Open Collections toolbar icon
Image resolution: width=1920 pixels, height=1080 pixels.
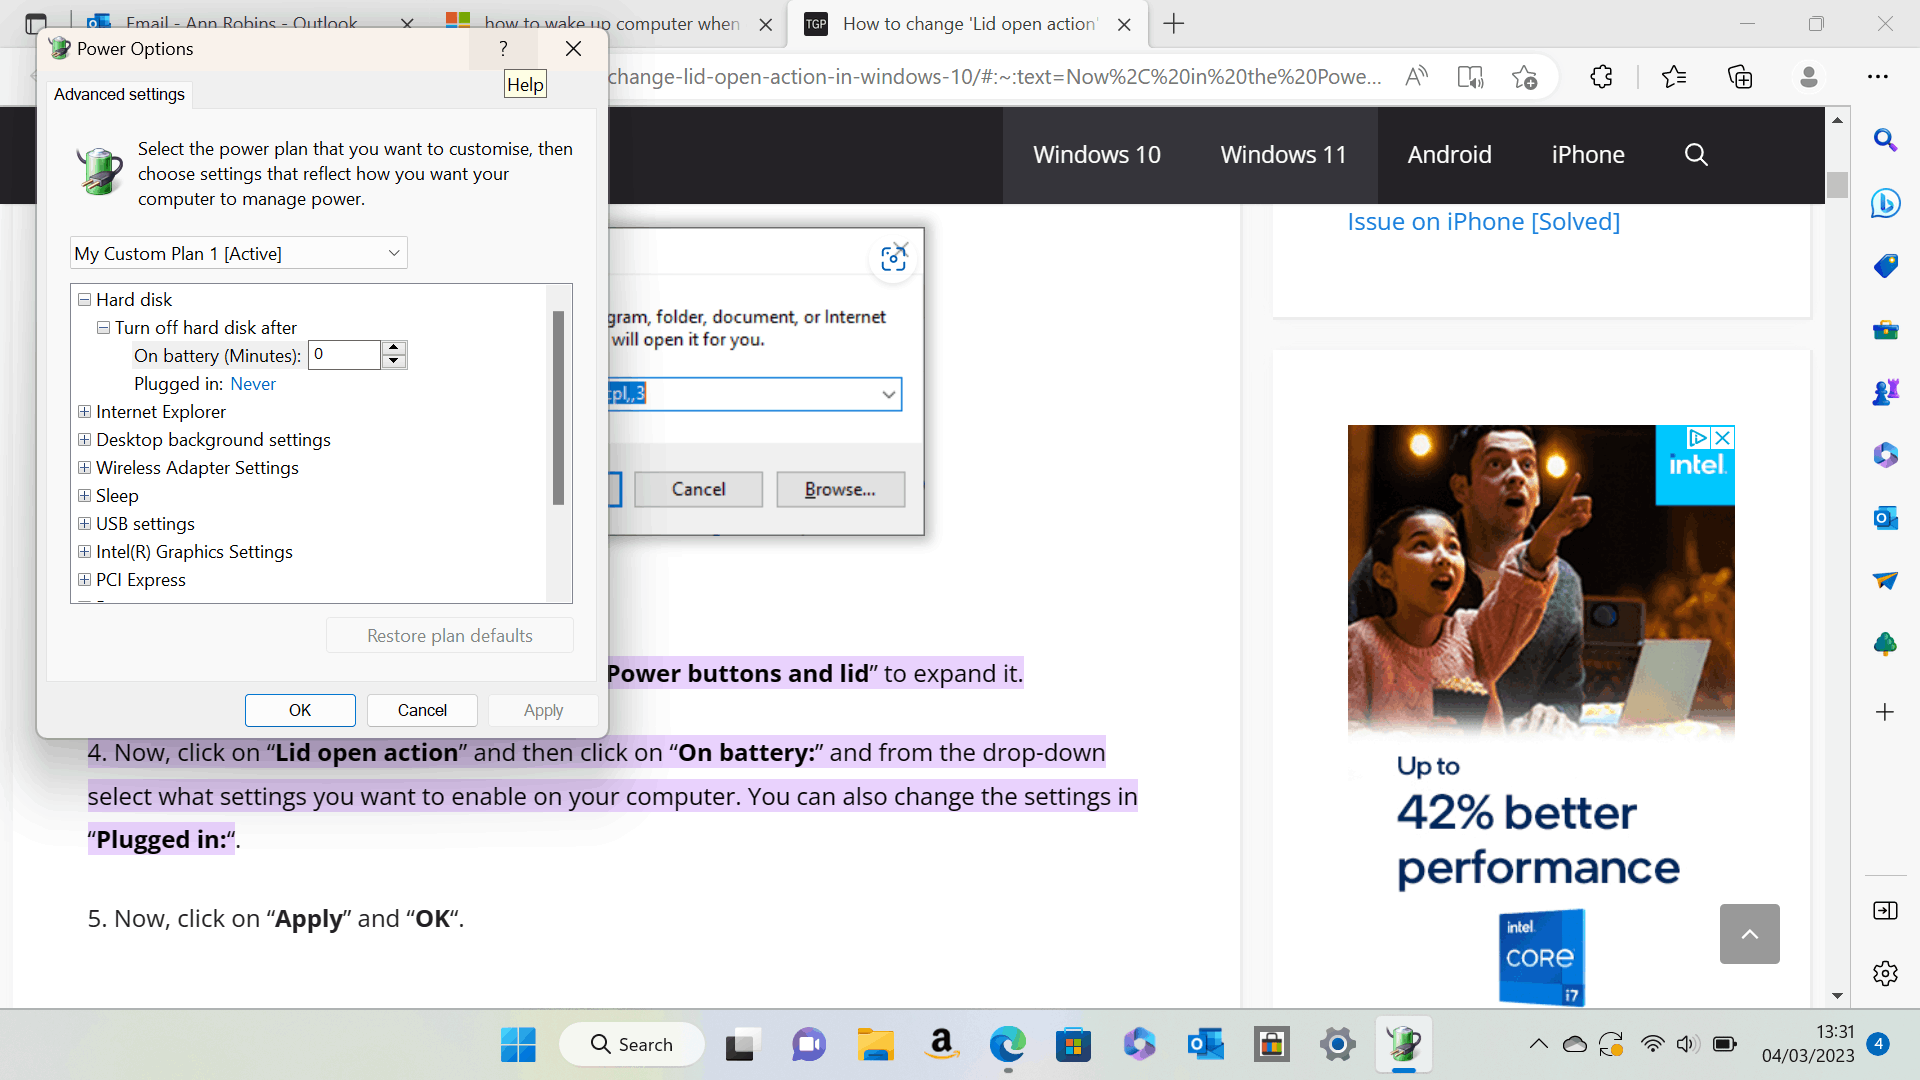pyautogui.click(x=1740, y=77)
